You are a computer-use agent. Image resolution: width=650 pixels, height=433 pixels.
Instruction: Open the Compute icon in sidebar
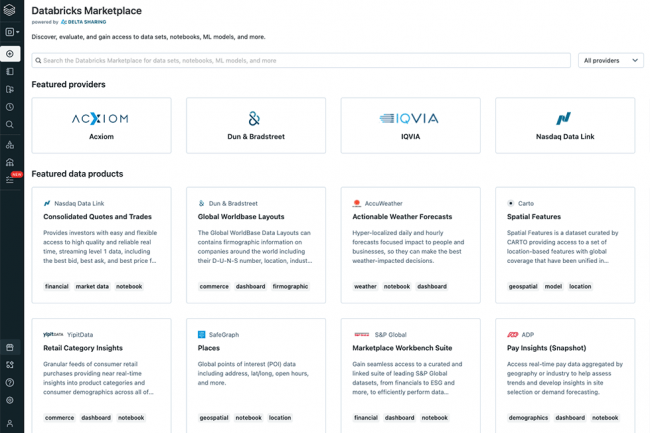tap(10, 162)
